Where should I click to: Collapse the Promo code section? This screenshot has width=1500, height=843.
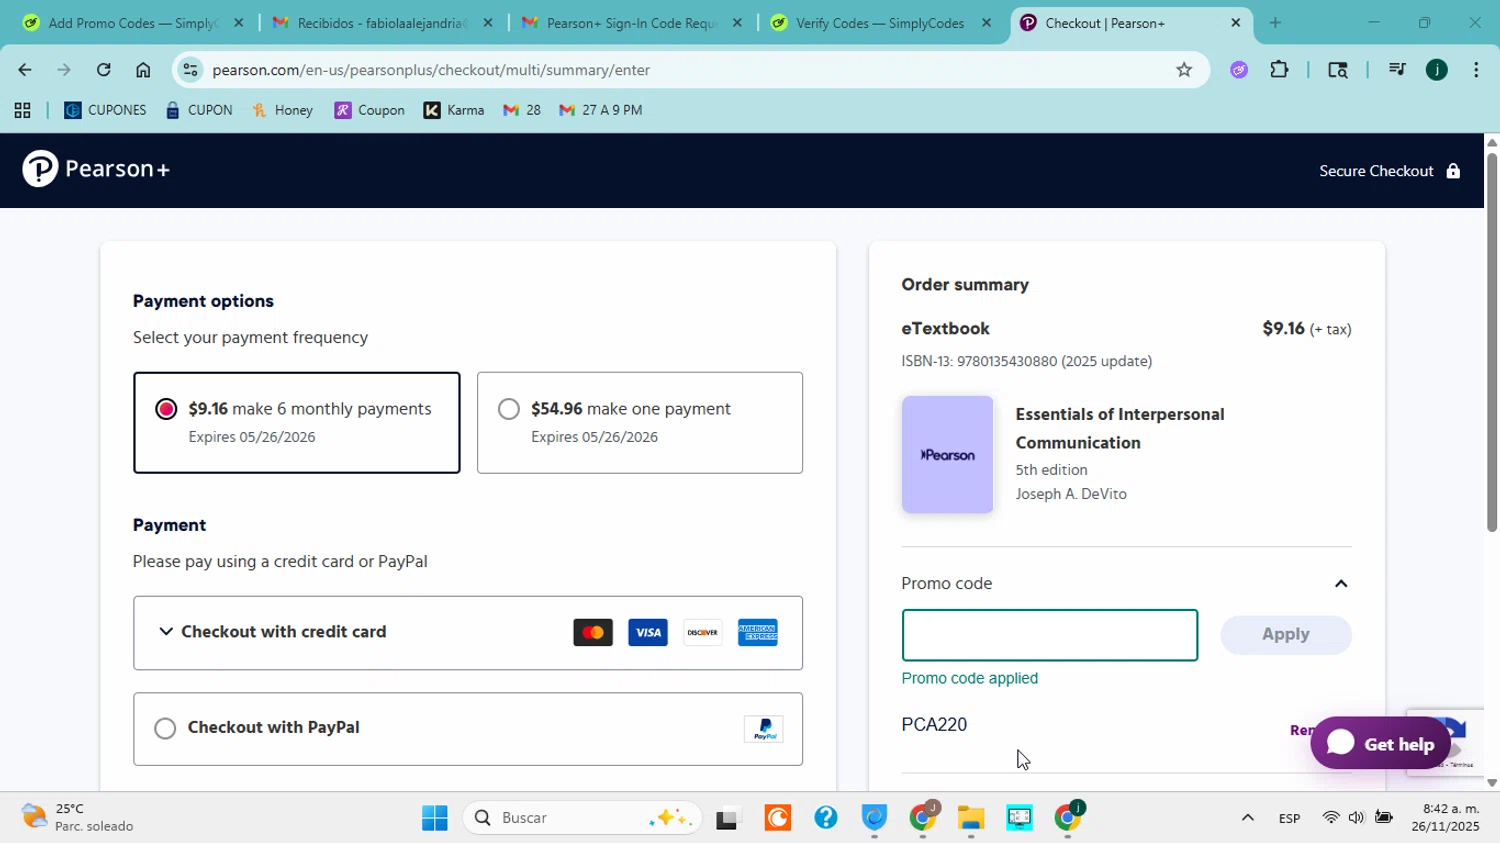[x=1341, y=584]
